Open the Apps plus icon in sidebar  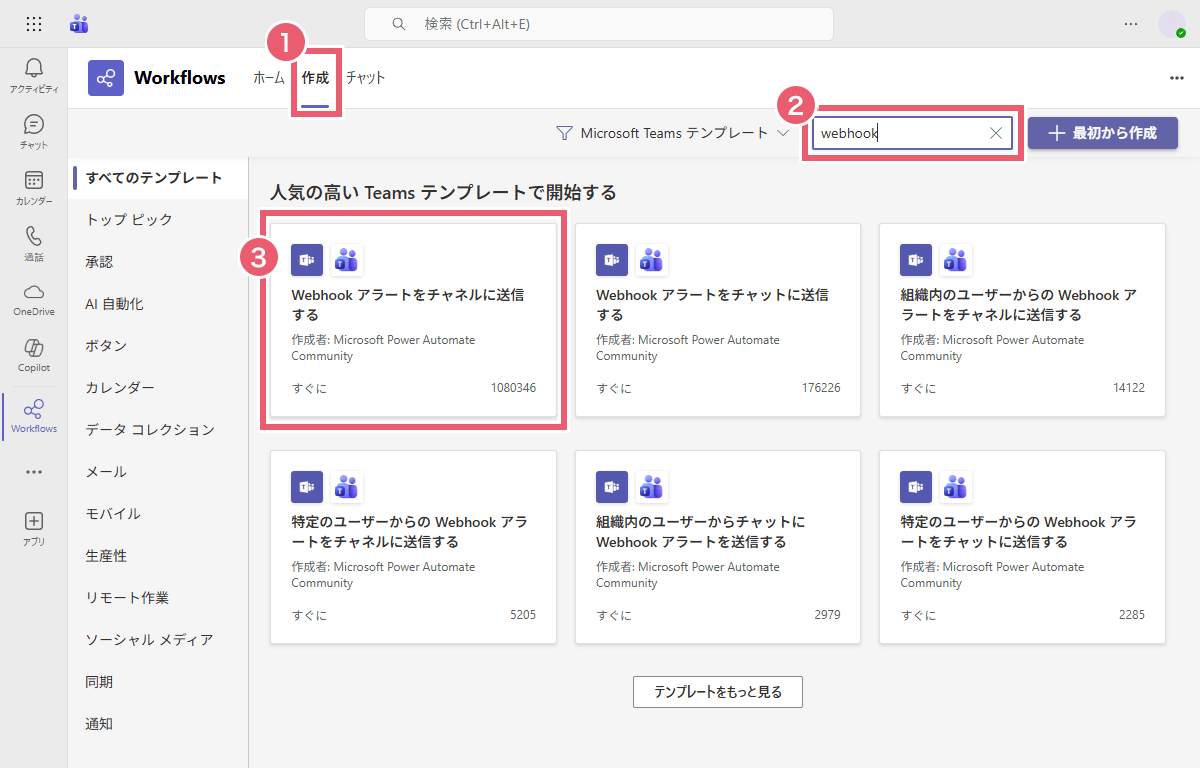[x=34, y=521]
